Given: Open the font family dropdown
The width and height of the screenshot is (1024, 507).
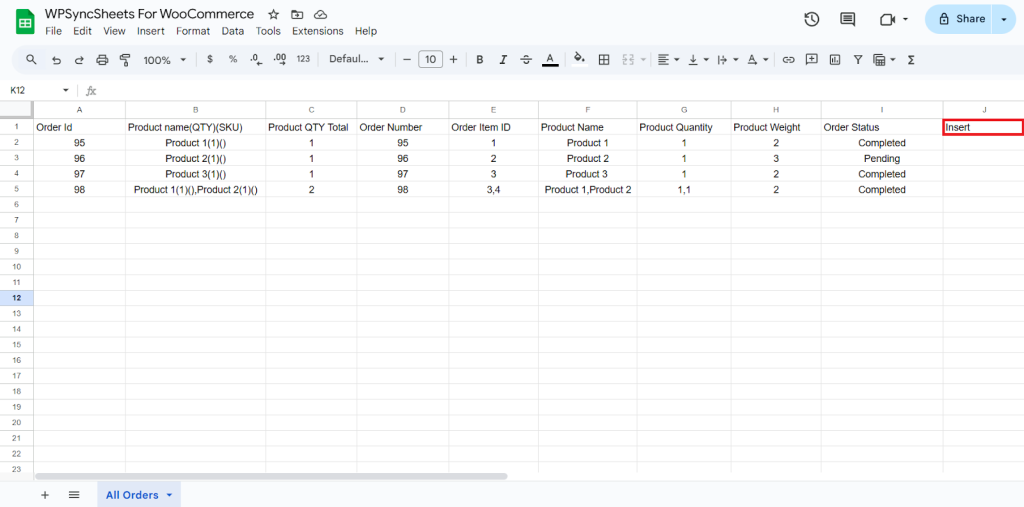Looking at the screenshot, I should [x=357, y=59].
